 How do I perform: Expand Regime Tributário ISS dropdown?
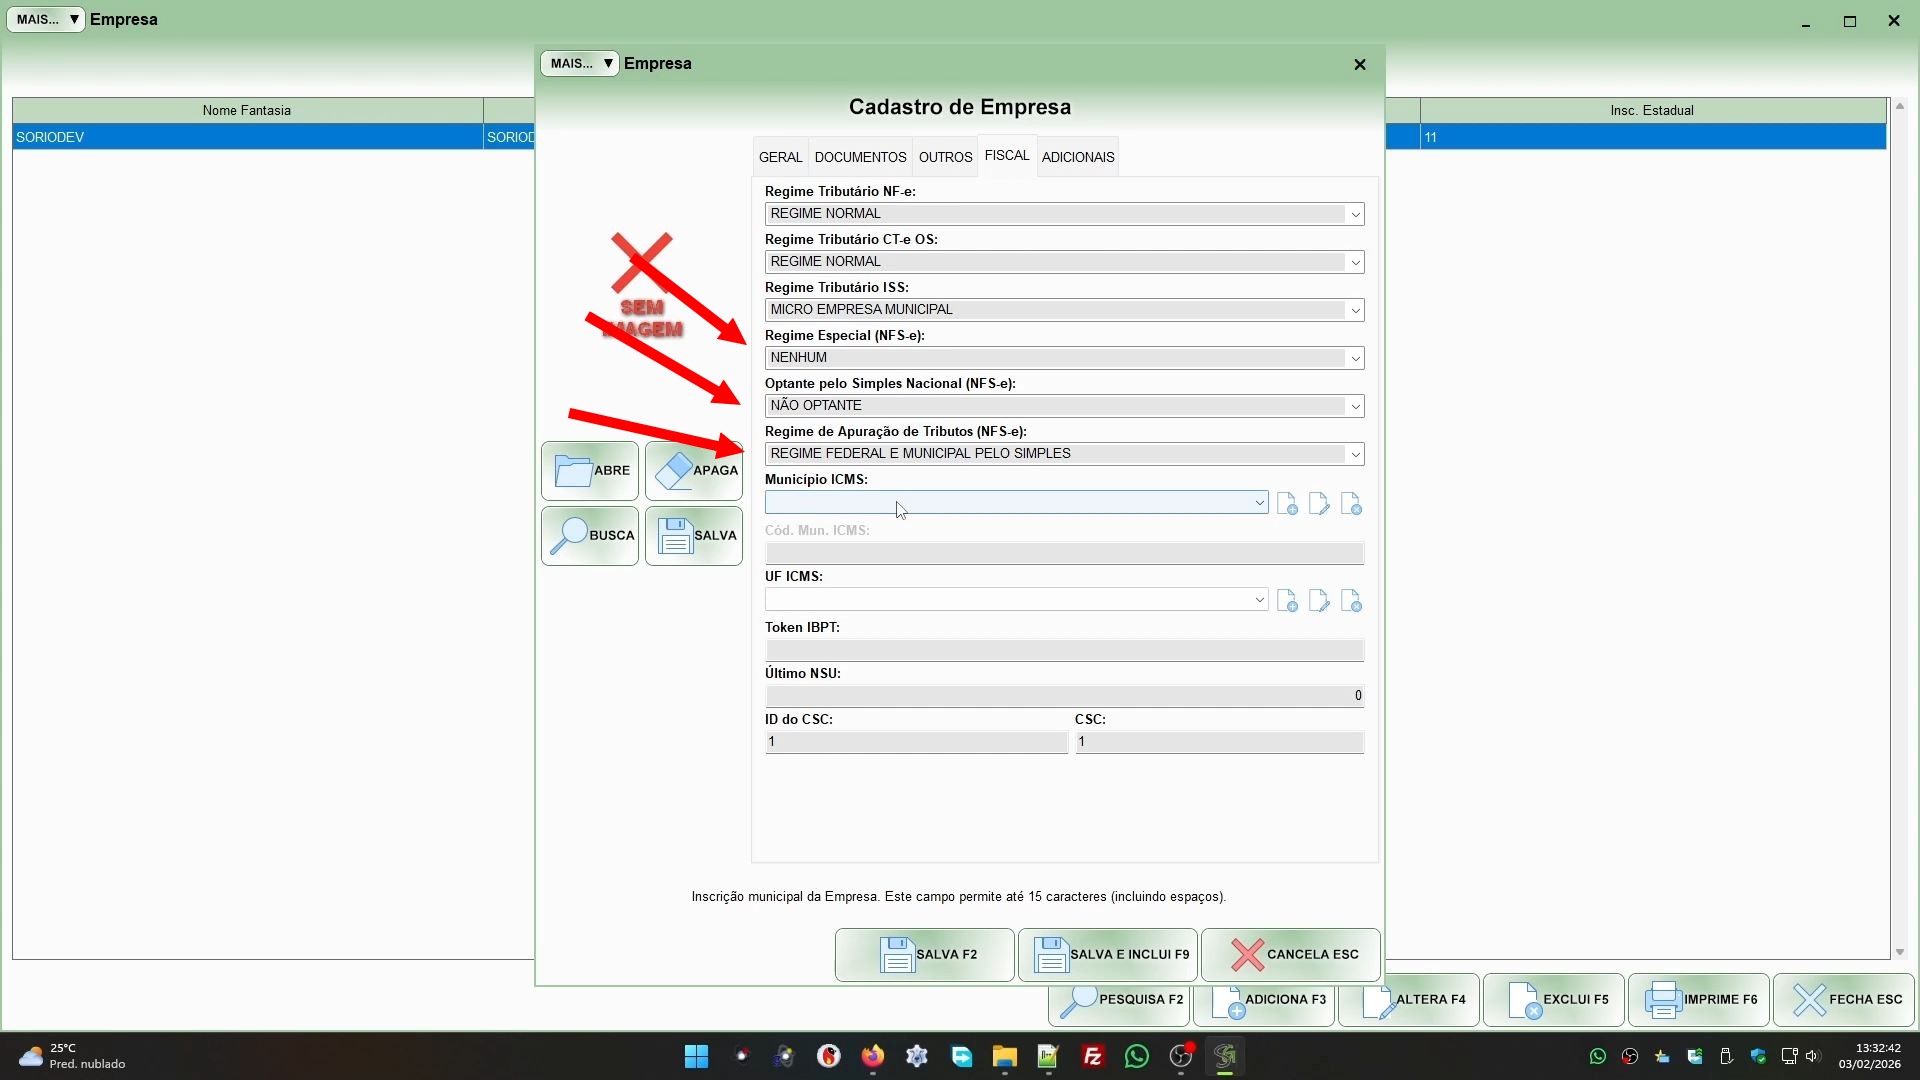[x=1355, y=310]
